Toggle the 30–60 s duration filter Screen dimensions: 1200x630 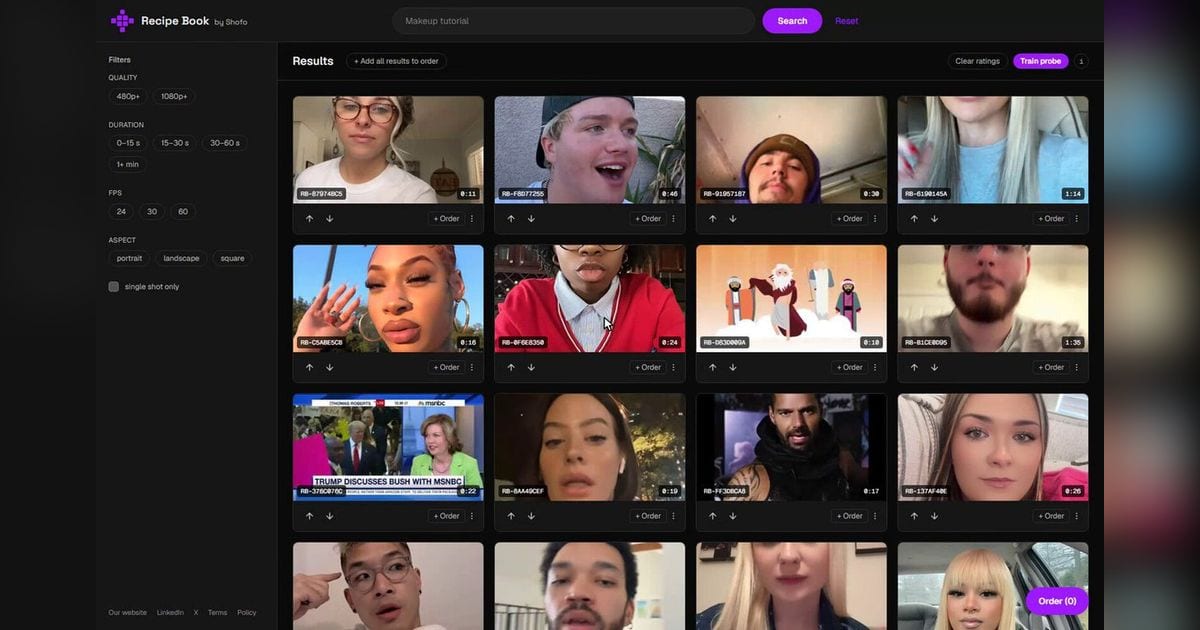click(x=225, y=143)
